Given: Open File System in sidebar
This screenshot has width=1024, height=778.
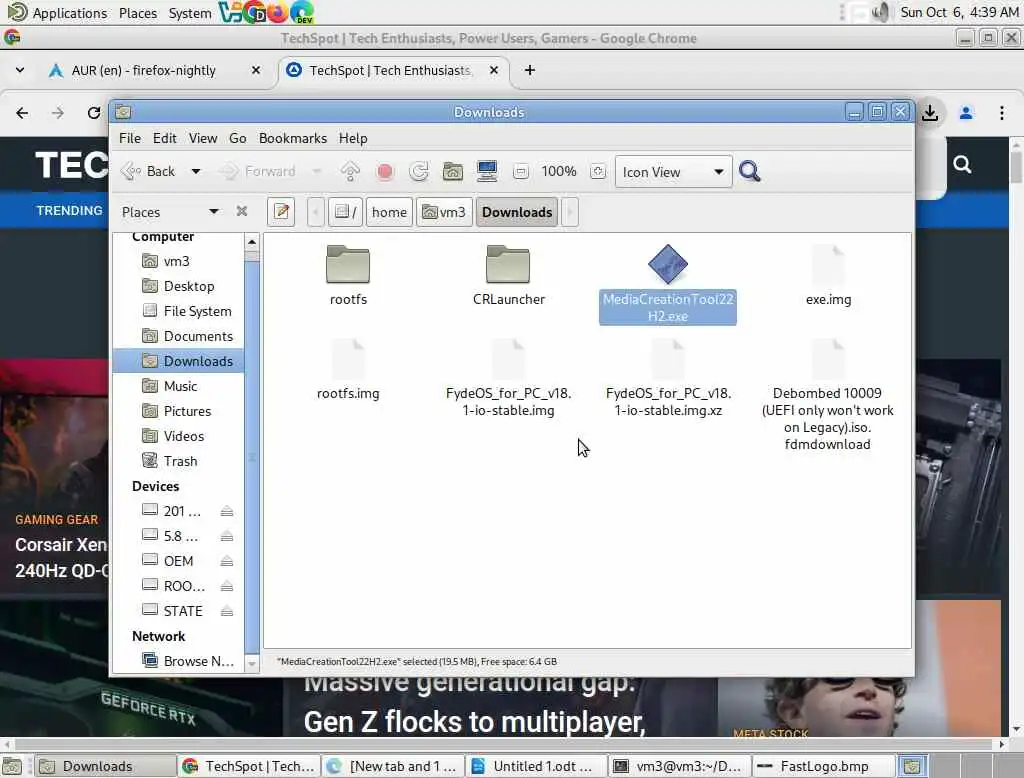Looking at the screenshot, I should 178,311.
